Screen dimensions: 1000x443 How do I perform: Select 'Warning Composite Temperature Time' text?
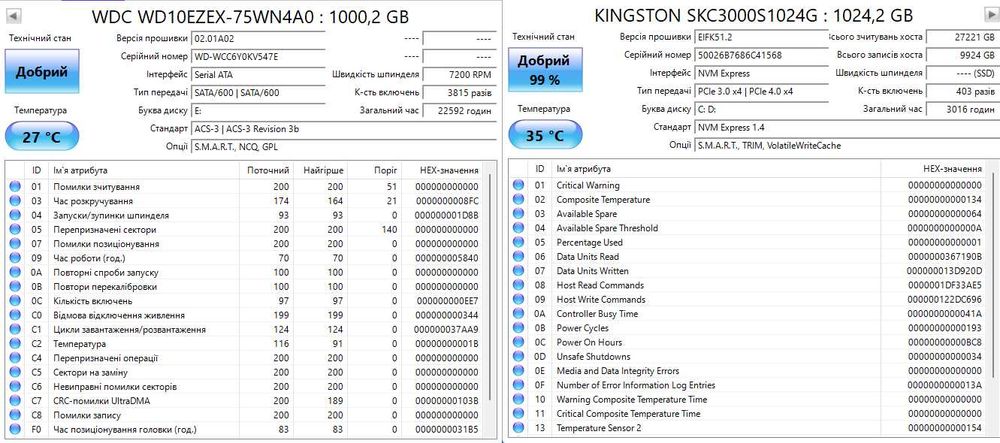(632, 400)
